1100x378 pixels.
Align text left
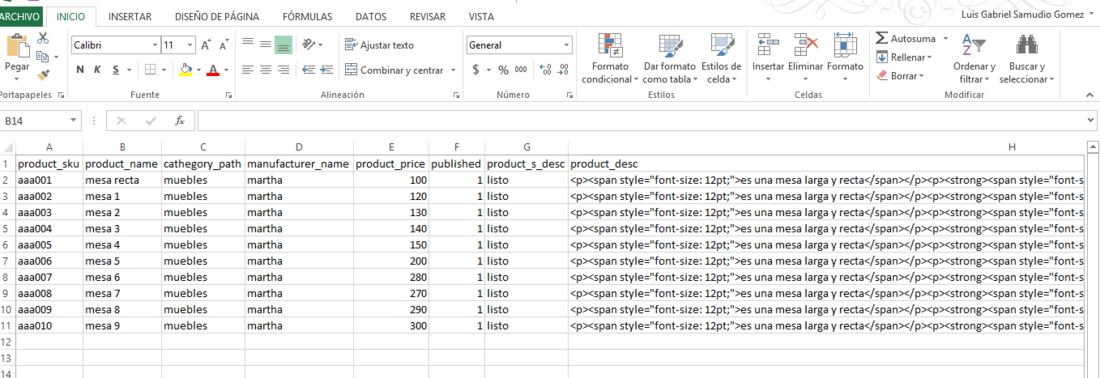[x=248, y=69]
